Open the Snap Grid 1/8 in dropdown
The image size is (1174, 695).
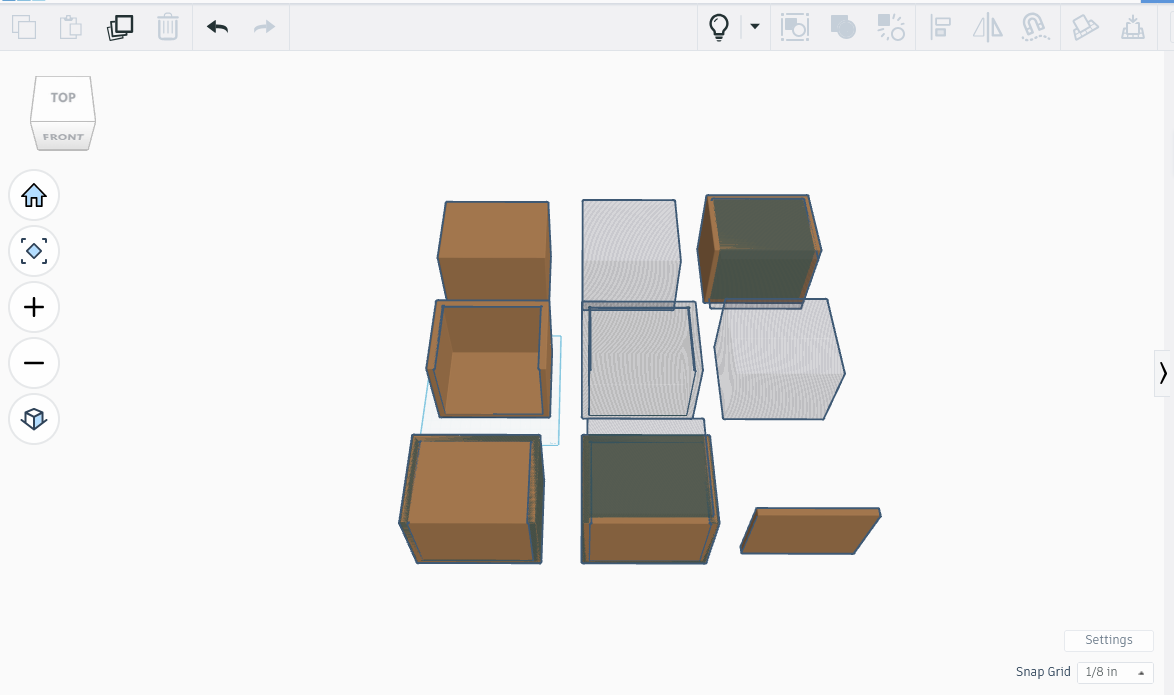pyautogui.click(x=1115, y=672)
